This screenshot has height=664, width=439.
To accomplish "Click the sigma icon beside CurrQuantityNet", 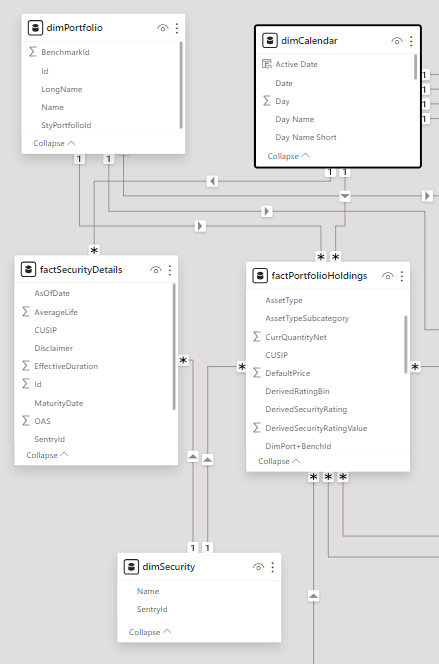I will (x=257, y=337).
